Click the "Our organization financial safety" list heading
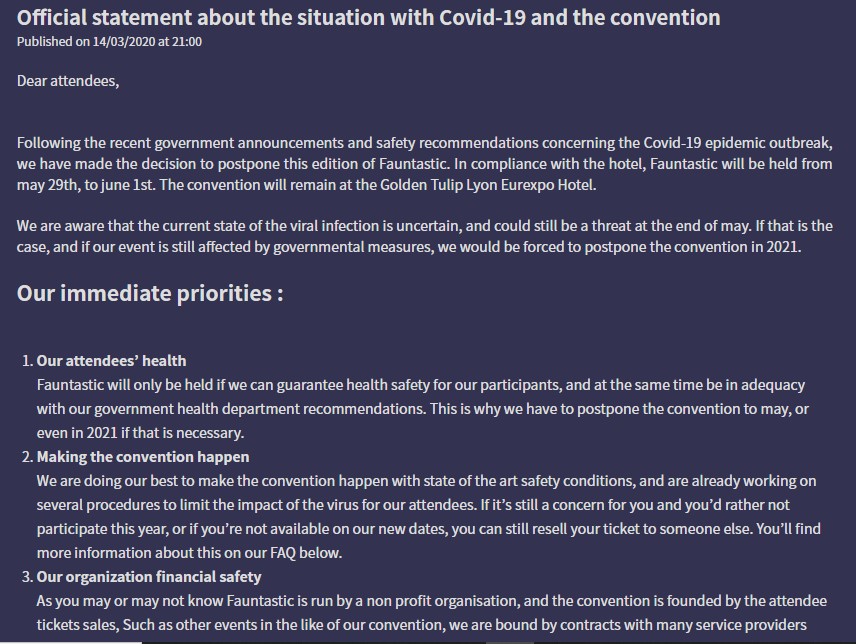 pos(149,577)
